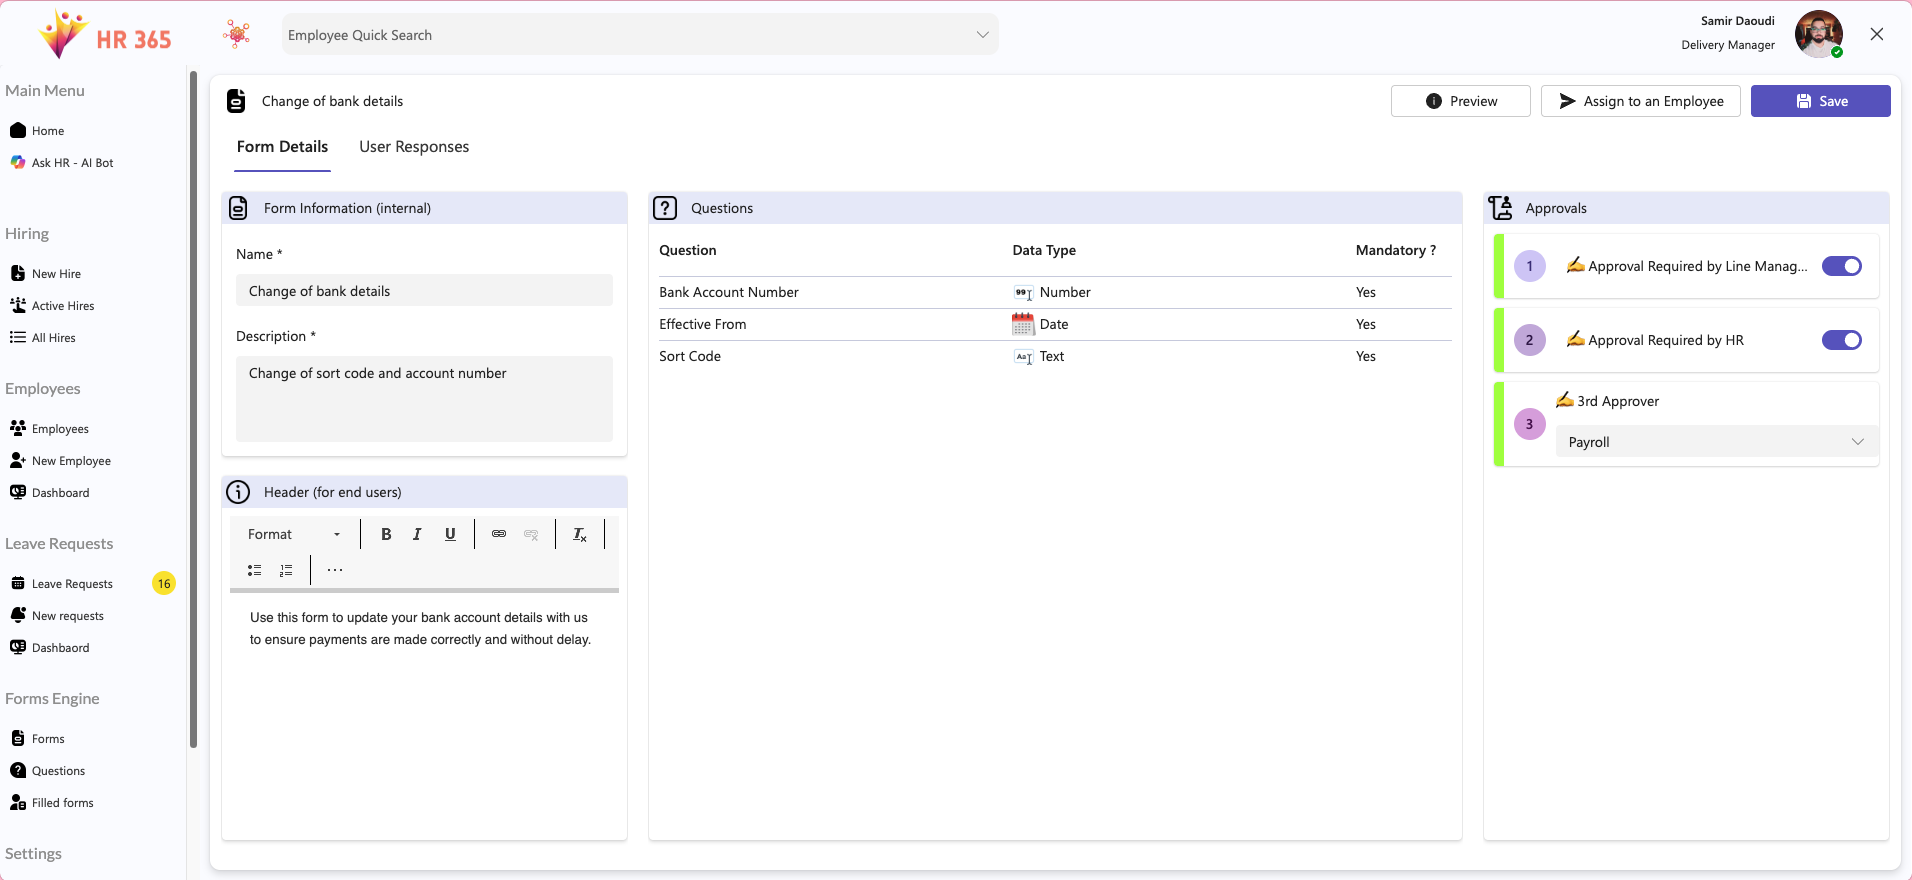Image resolution: width=1912 pixels, height=880 pixels.
Task: Click the Underline formatting icon
Action: (450, 534)
